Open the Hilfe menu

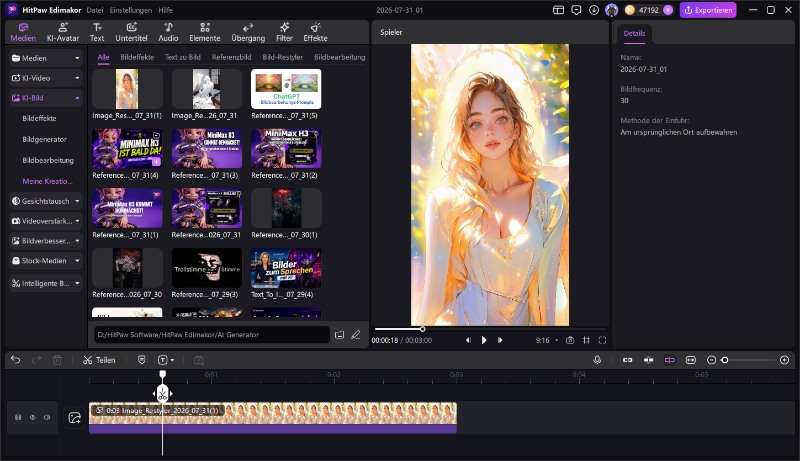tap(165, 10)
